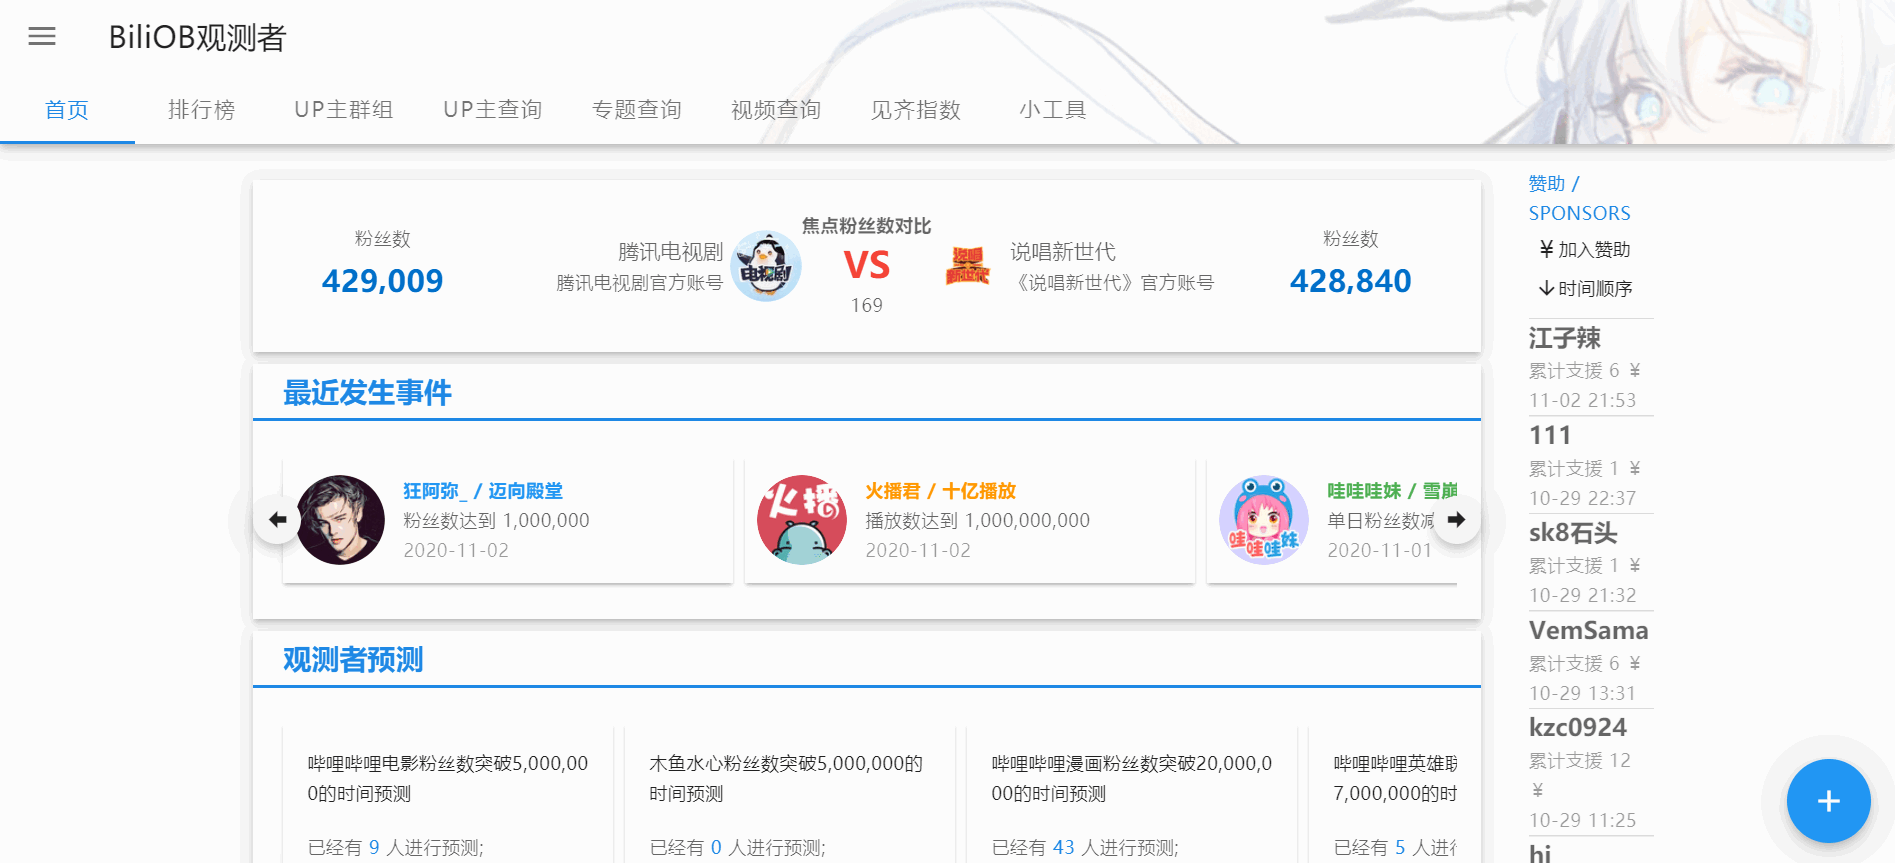Select the 首页 tab
1895x863 pixels.
coord(67,110)
